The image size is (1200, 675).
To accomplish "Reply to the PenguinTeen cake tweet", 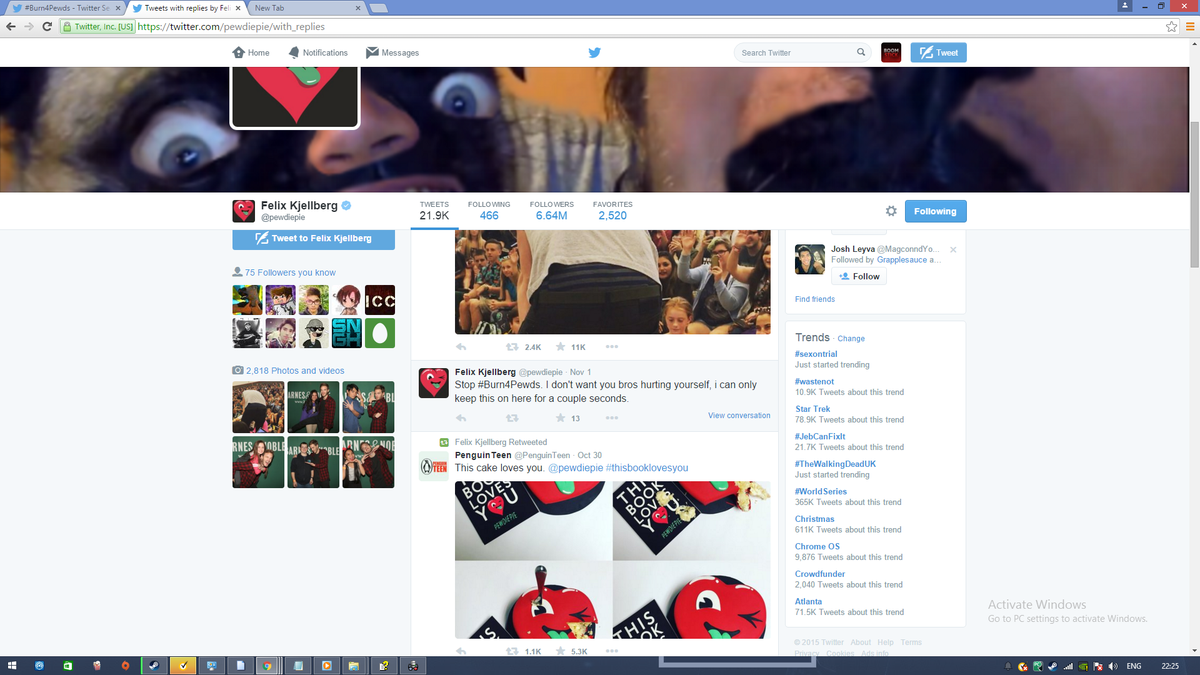I will point(461,651).
